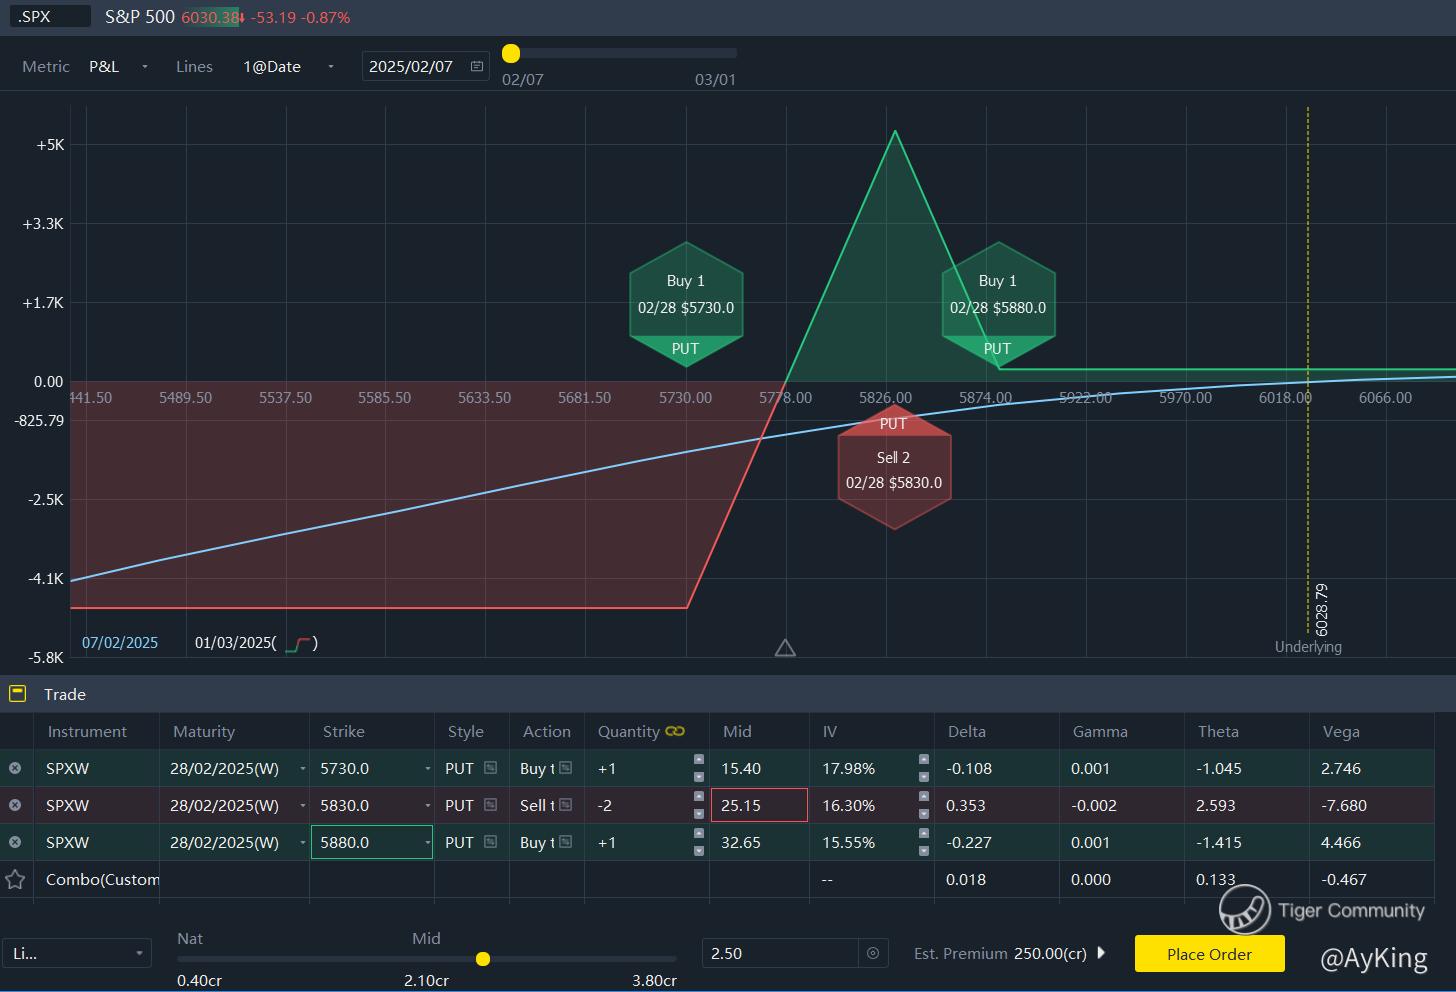Remove the 5830.0 strike leg row
Viewport: 1456px width, 992px height.
click(x=15, y=805)
